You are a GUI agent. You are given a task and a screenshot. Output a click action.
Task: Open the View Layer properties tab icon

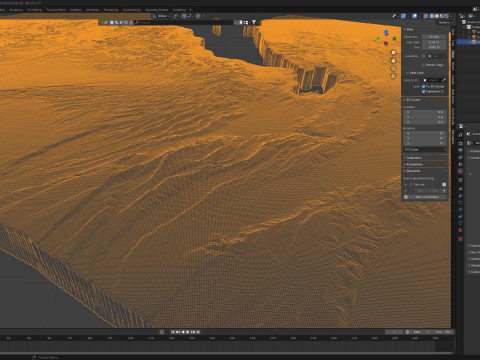(x=460, y=158)
